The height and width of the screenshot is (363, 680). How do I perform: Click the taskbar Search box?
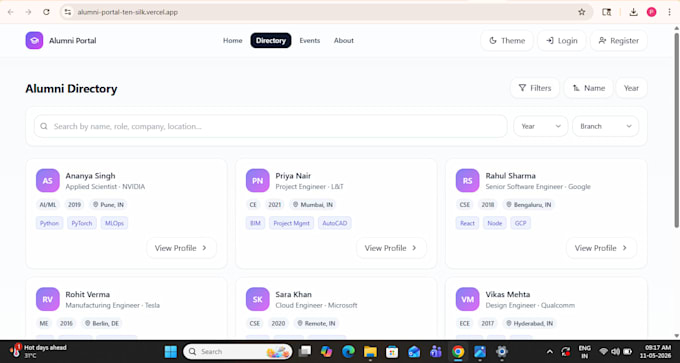tap(238, 352)
